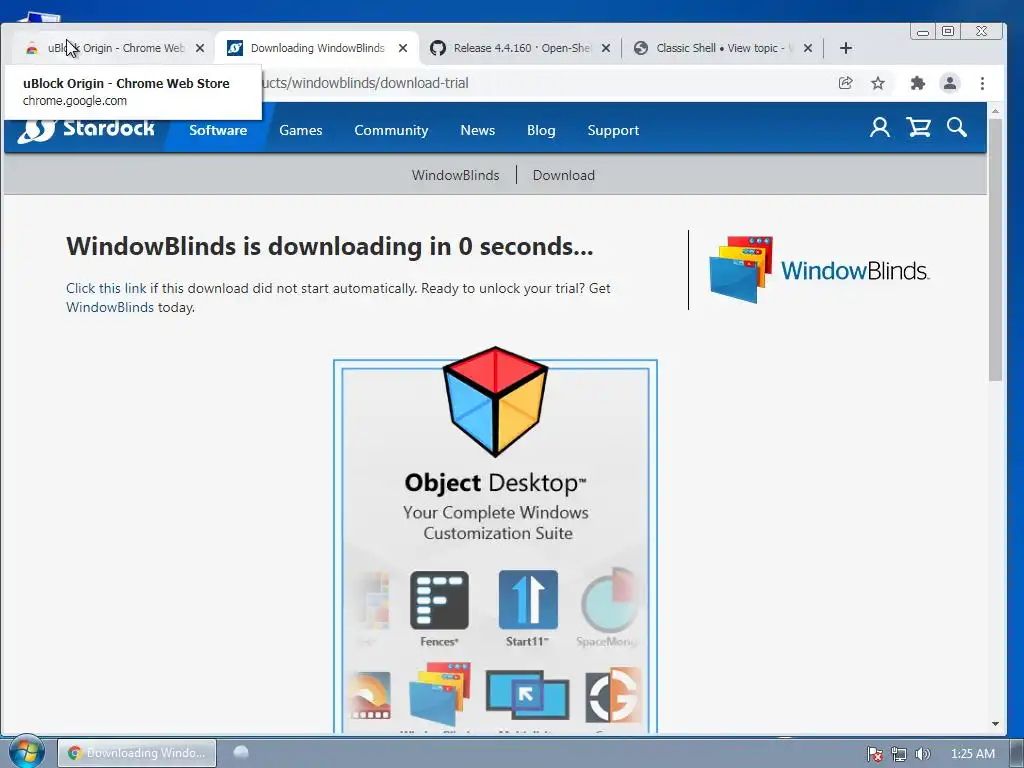
Task: Open the Release 4.4.160 Open-Shell tab
Action: pyautogui.click(x=521, y=48)
